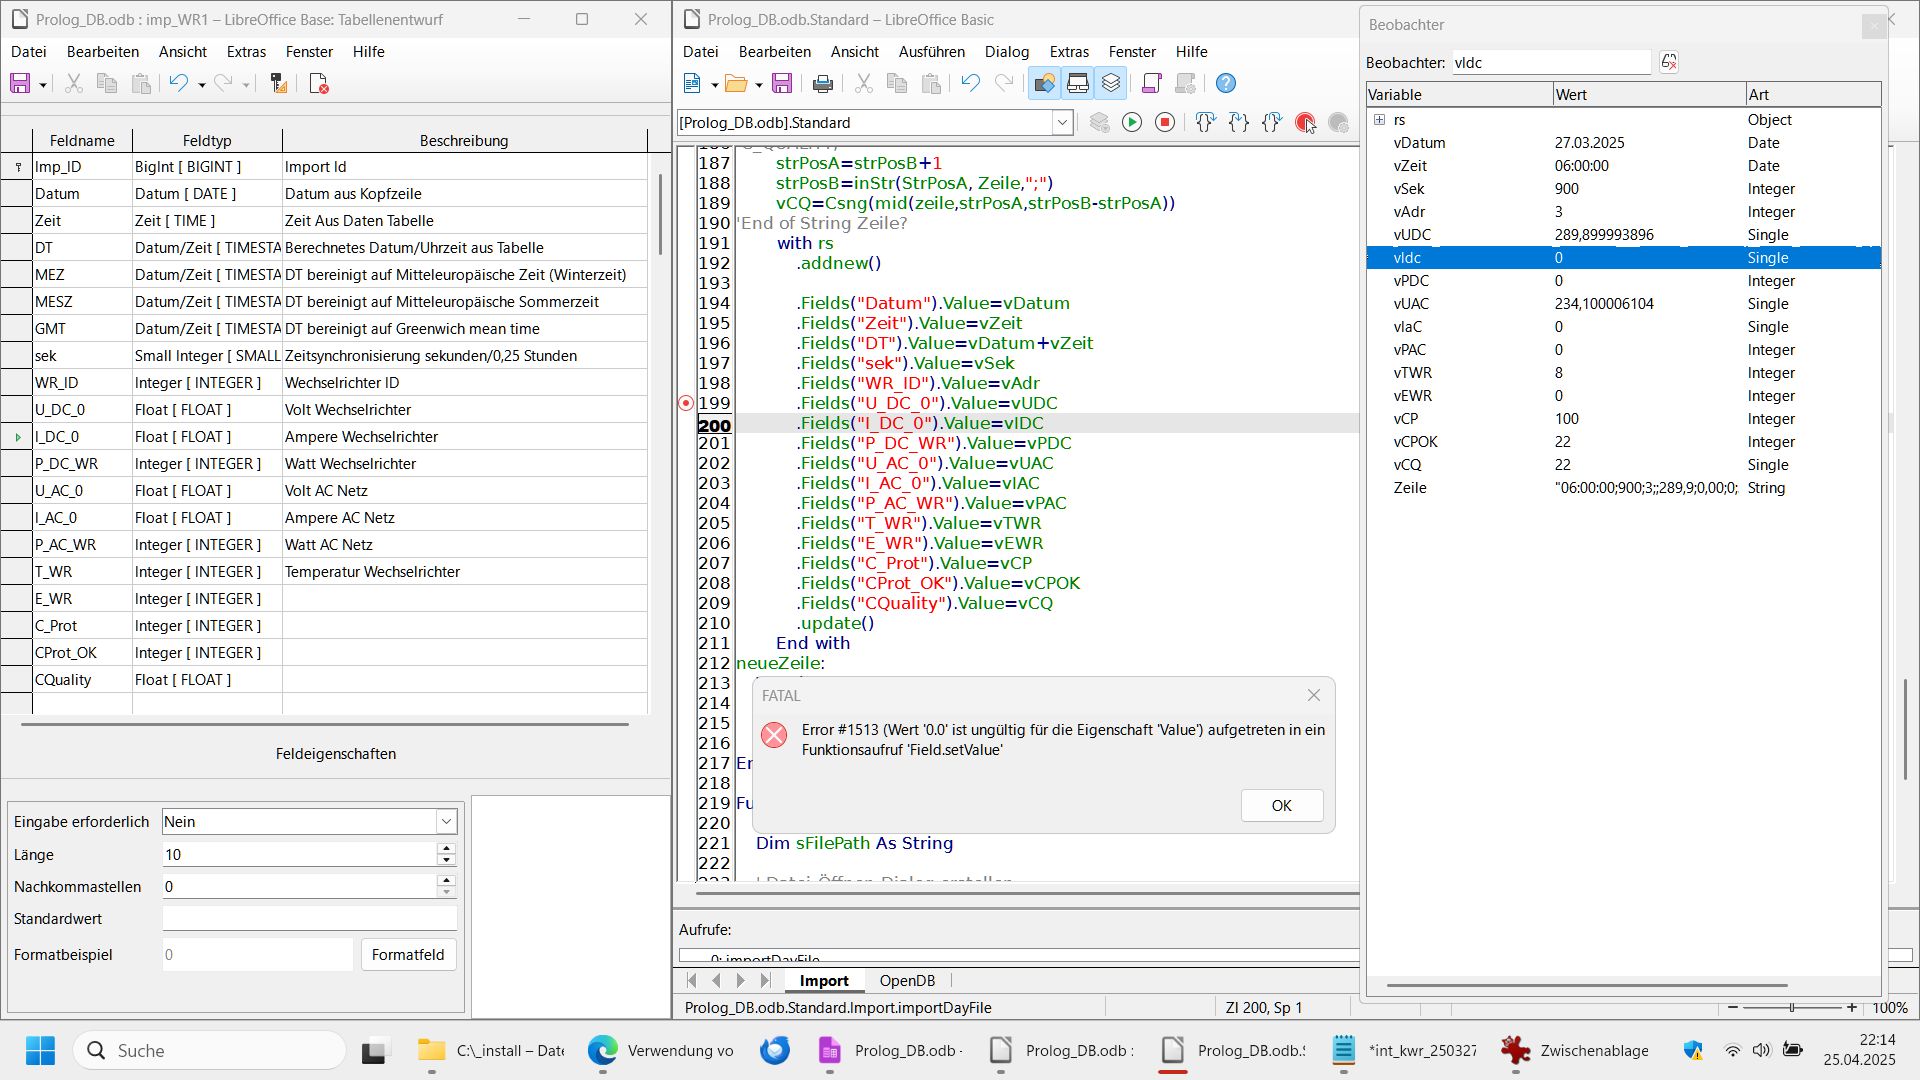Create new document in Basic IDE
The height and width of the screenshot is (1080, 1920).
[x=692, y=84]
